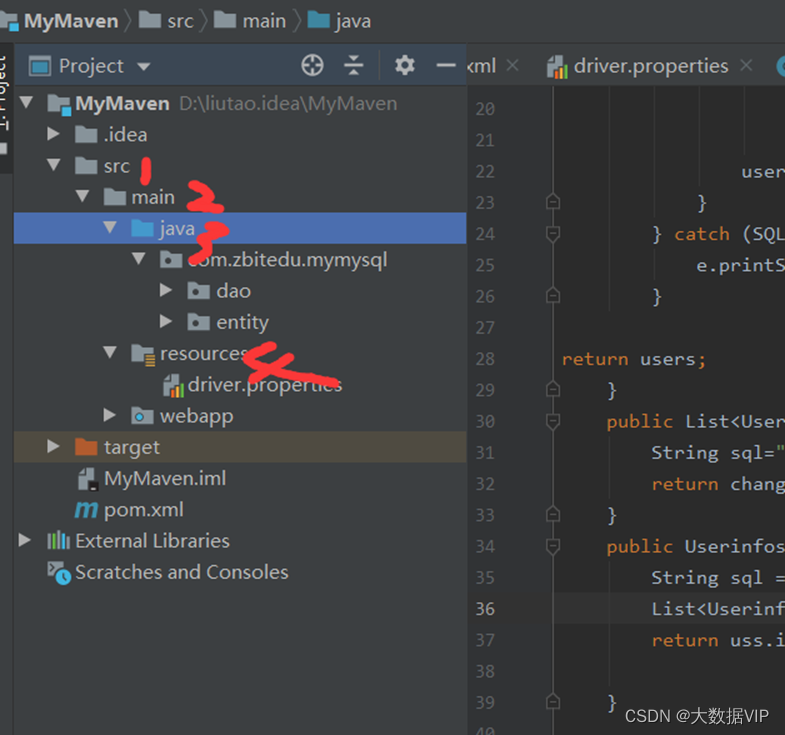785x735 pixels.
Task: Click line number 36 in the gutter
Action: (x=485, y=608)
